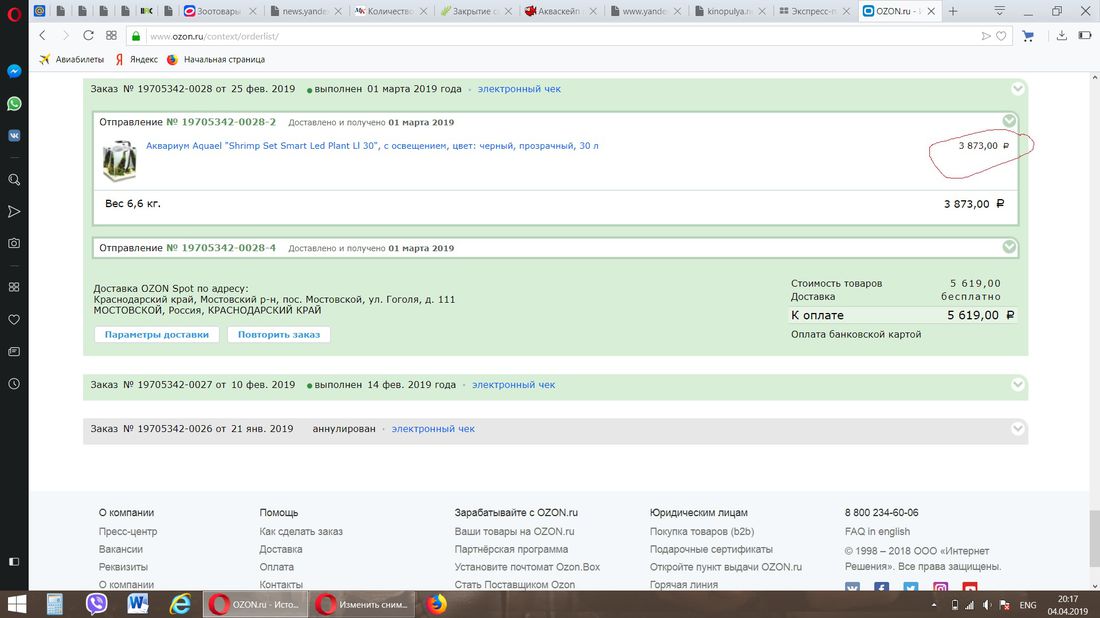Click the 'Параметры доставки' button

(157, 334)
